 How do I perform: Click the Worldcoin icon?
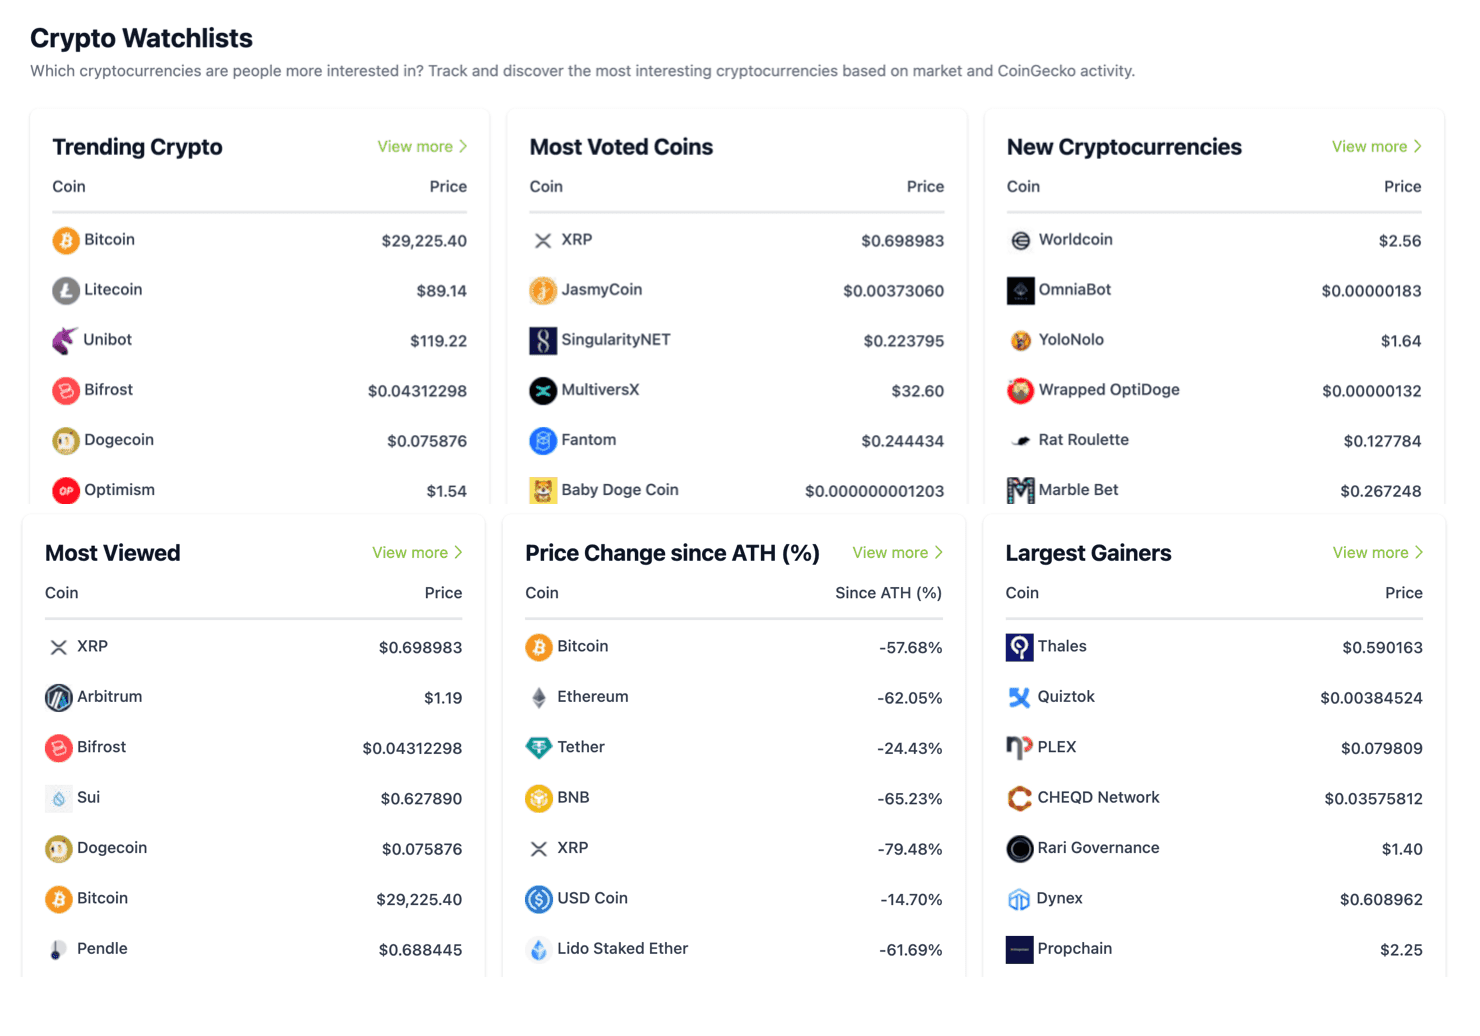1020,241
